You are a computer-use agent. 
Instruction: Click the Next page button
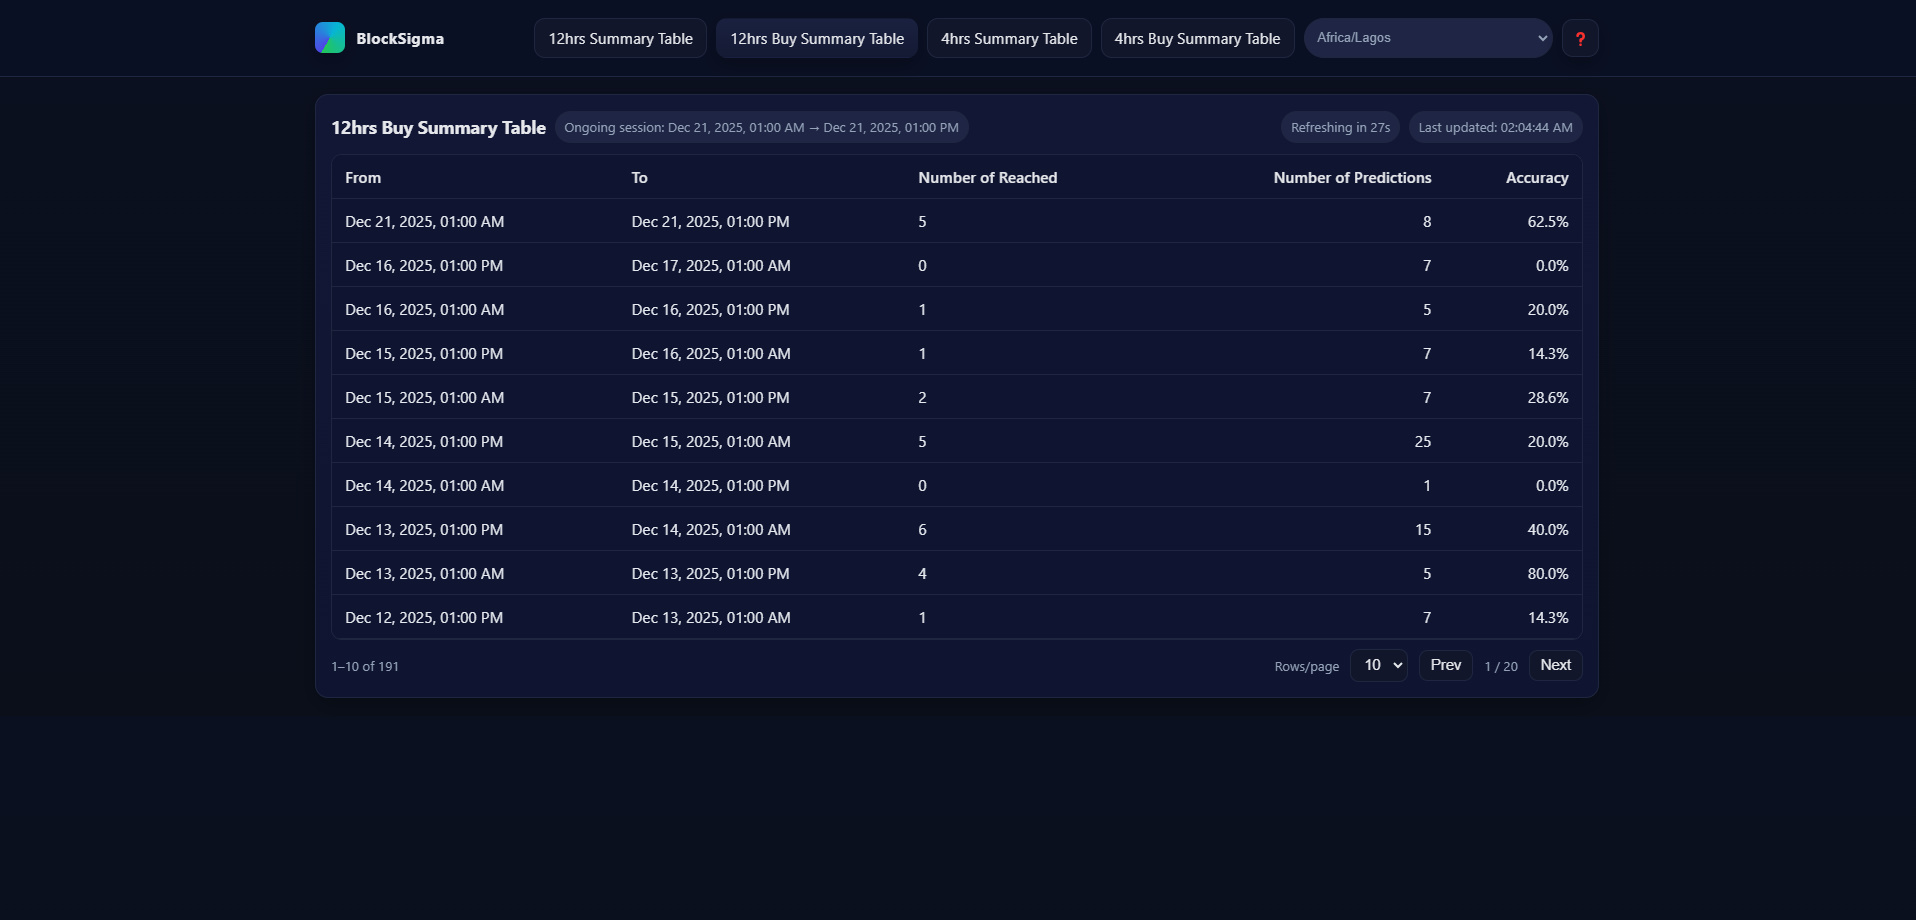(1555, 665)
